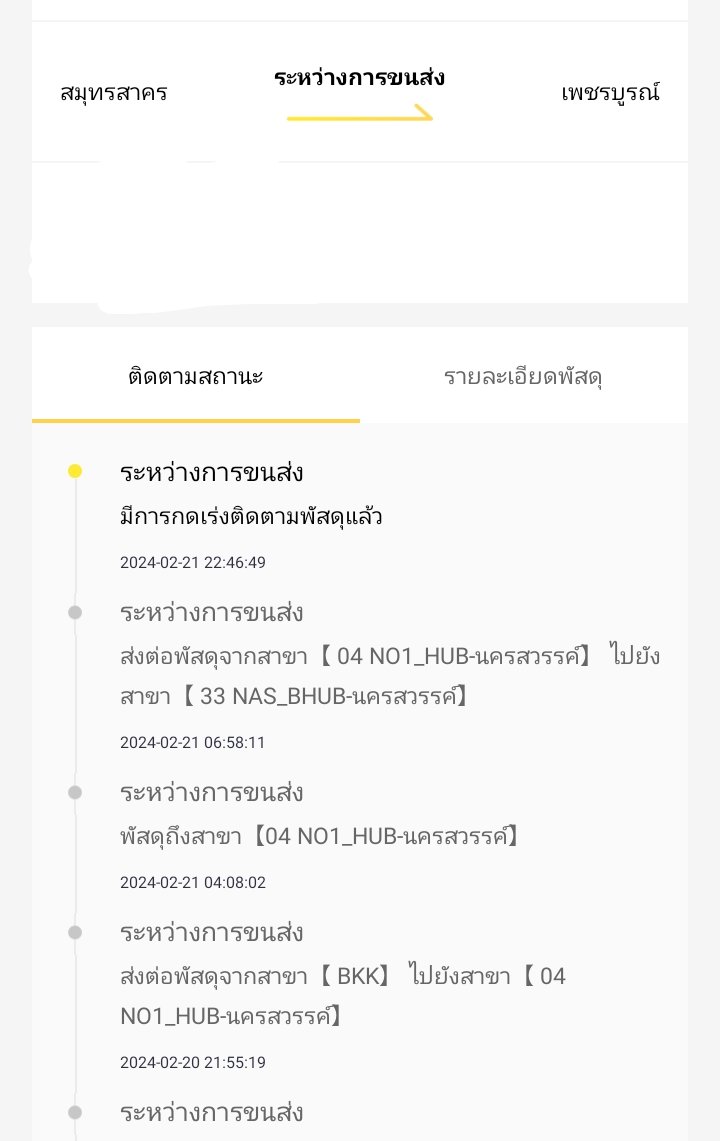The image size is (720, 1141).
Task: Tap the timestamp 2024-02-21 22:46:49
Action: [x=193, y=562]
